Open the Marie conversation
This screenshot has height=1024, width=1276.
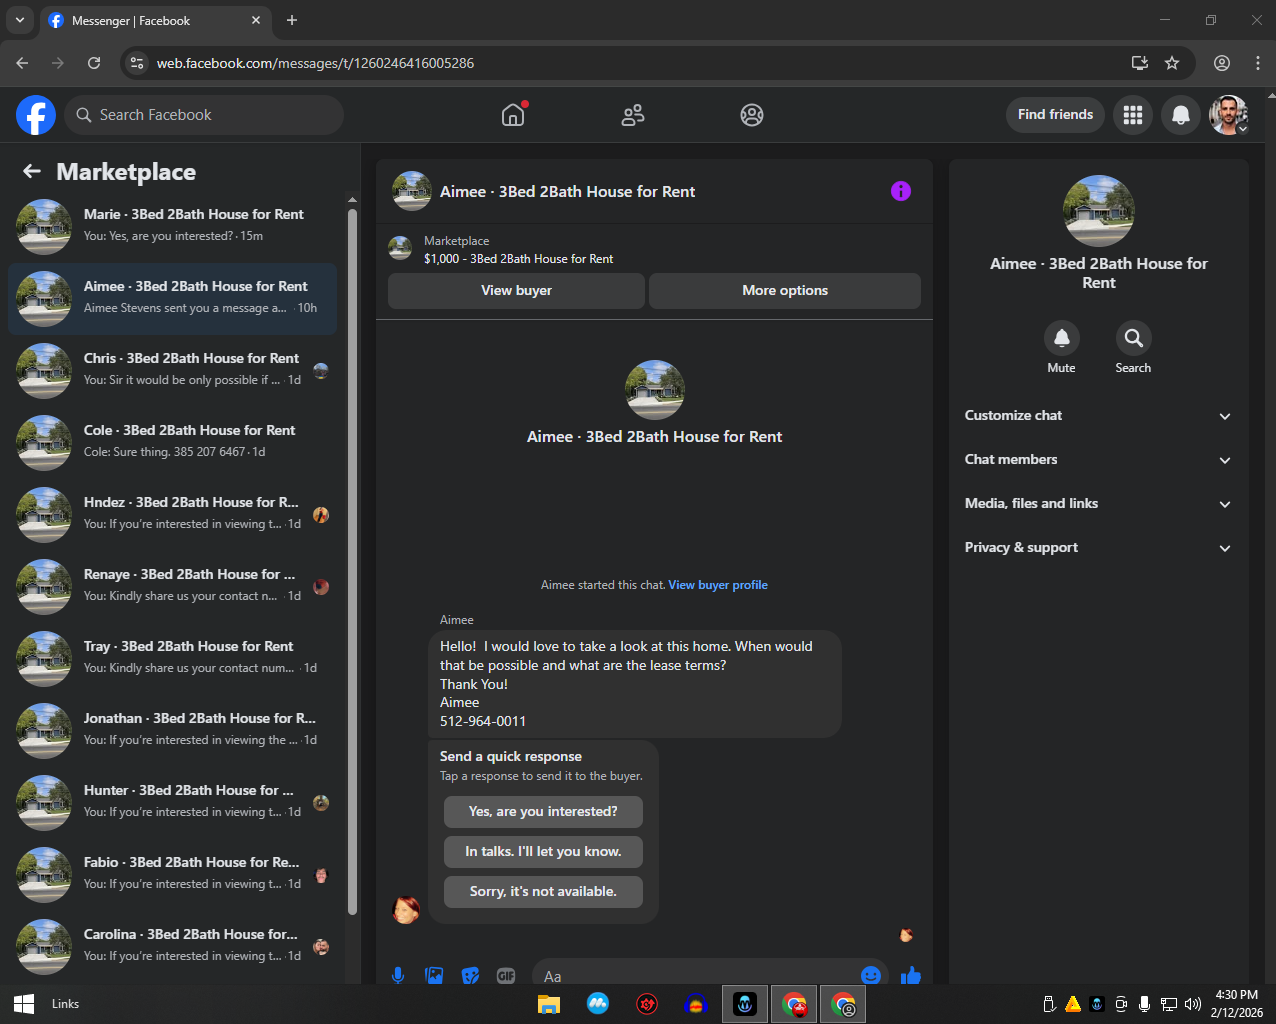(172, 226)
